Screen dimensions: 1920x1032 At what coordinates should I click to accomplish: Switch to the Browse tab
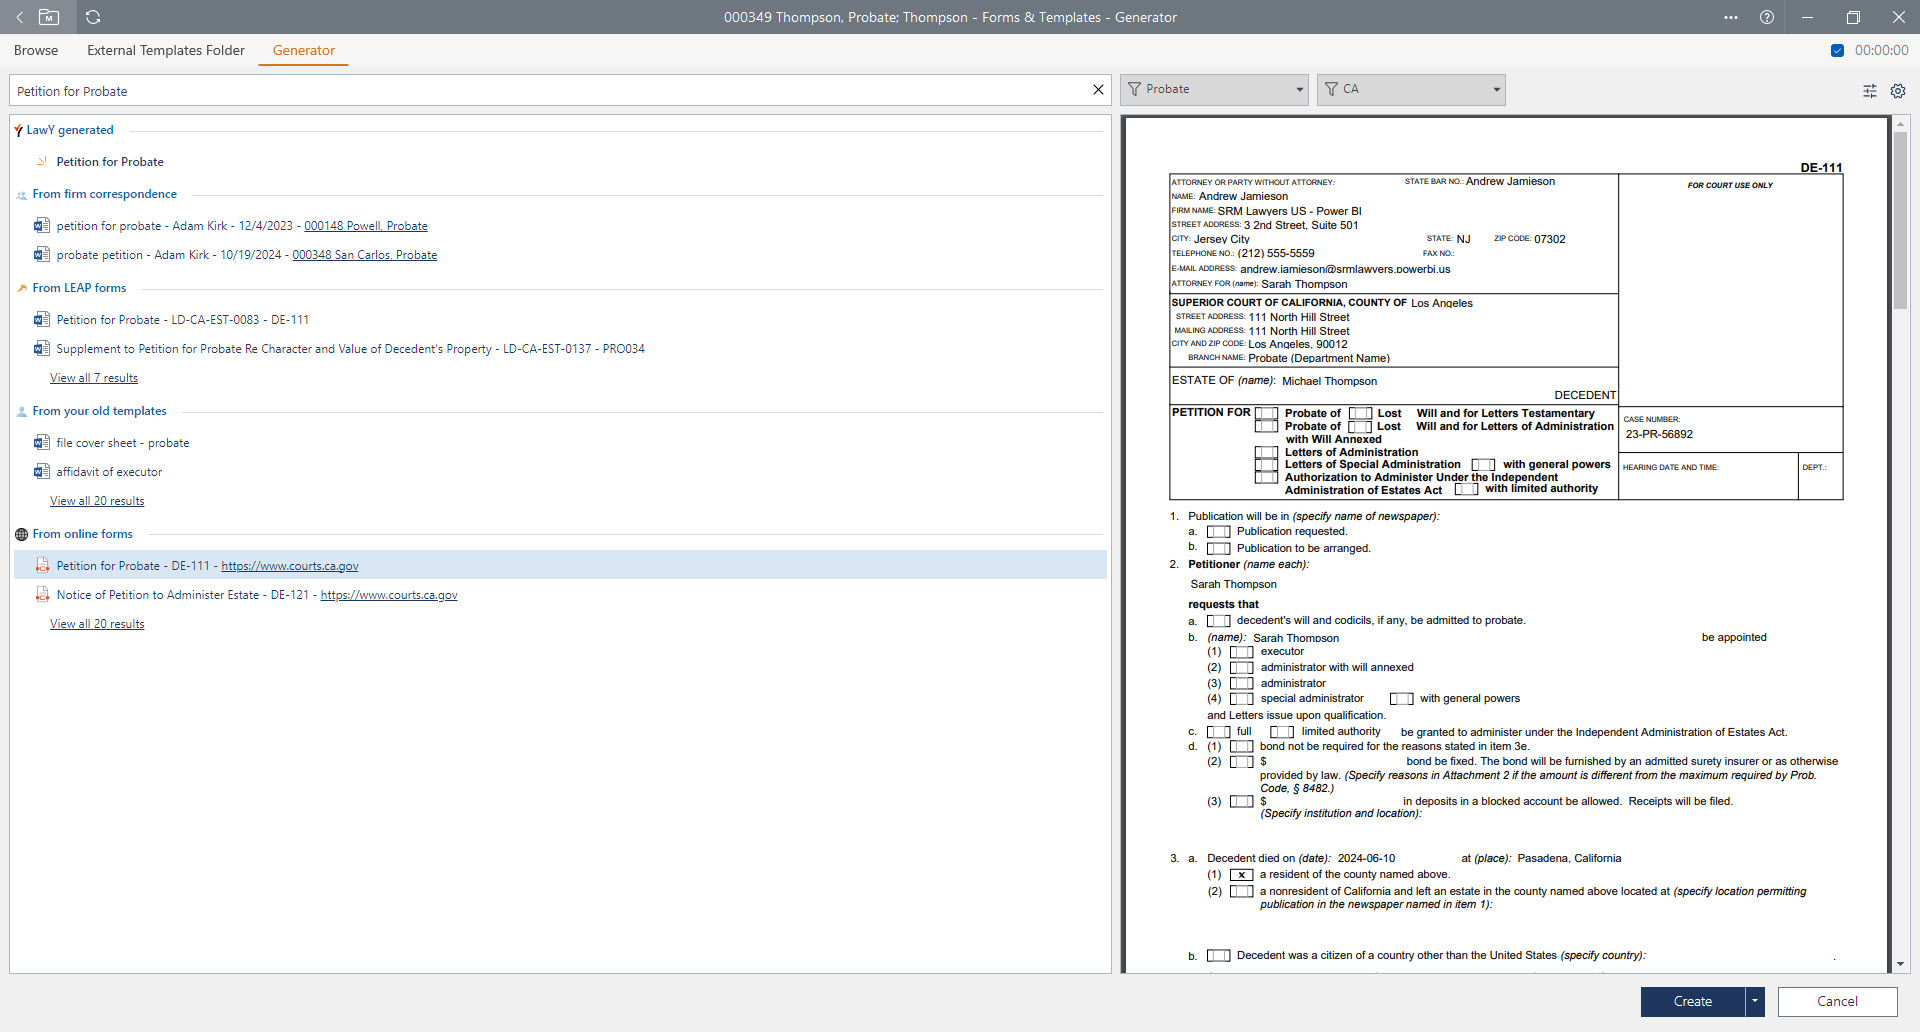pos(36,50)
